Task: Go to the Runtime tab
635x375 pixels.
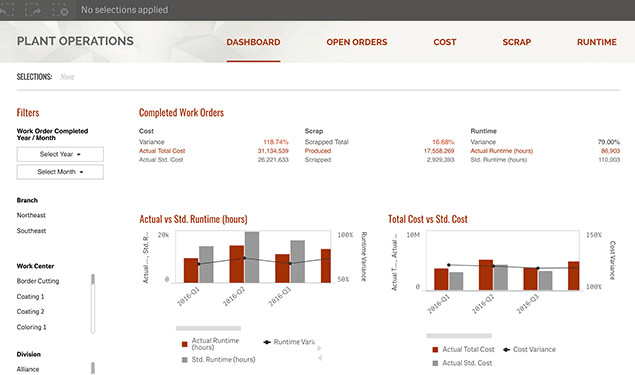Action: [x=597, y=42]
